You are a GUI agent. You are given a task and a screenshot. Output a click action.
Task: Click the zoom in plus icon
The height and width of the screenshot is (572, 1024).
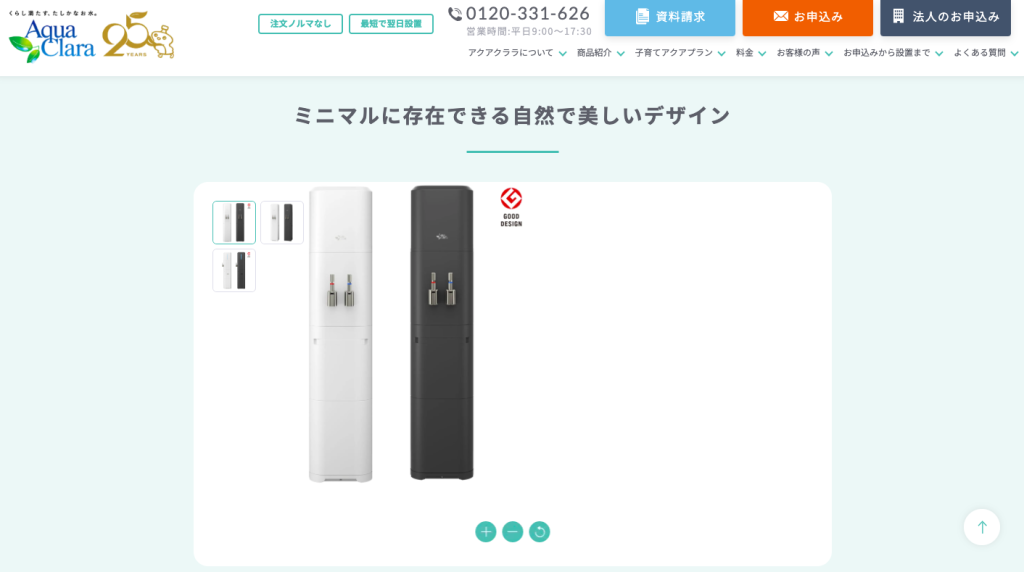pyautogui.click(x=485, y=532)
